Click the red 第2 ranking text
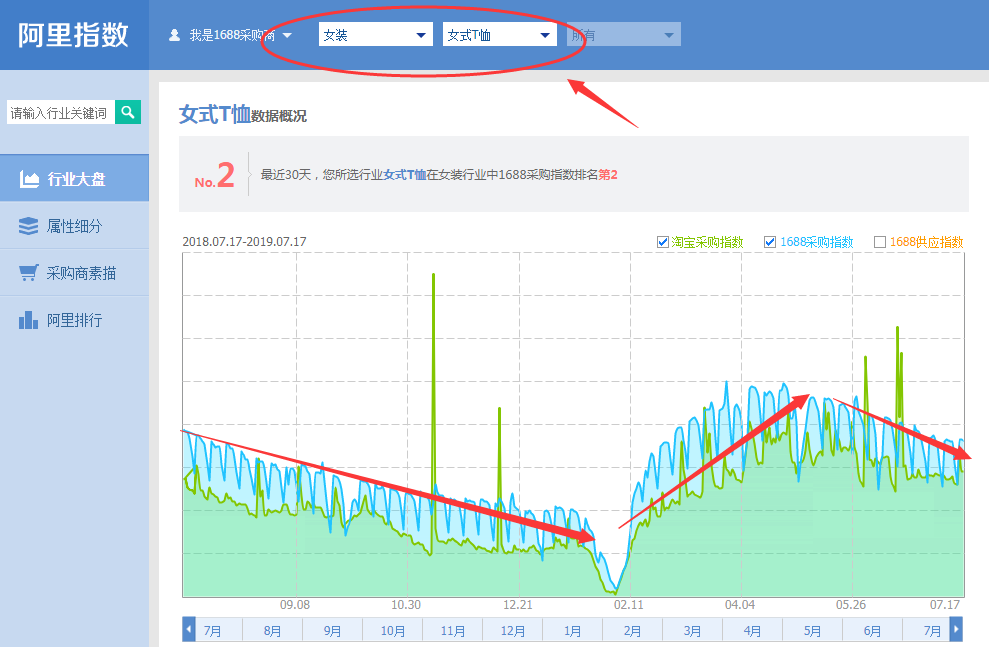This screenshot has width=989, height=647. pyautogui.click(x=608, y=175)
